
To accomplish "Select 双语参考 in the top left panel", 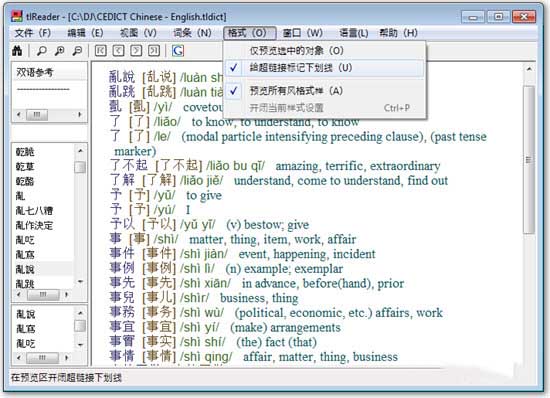I will pos(35,72).
